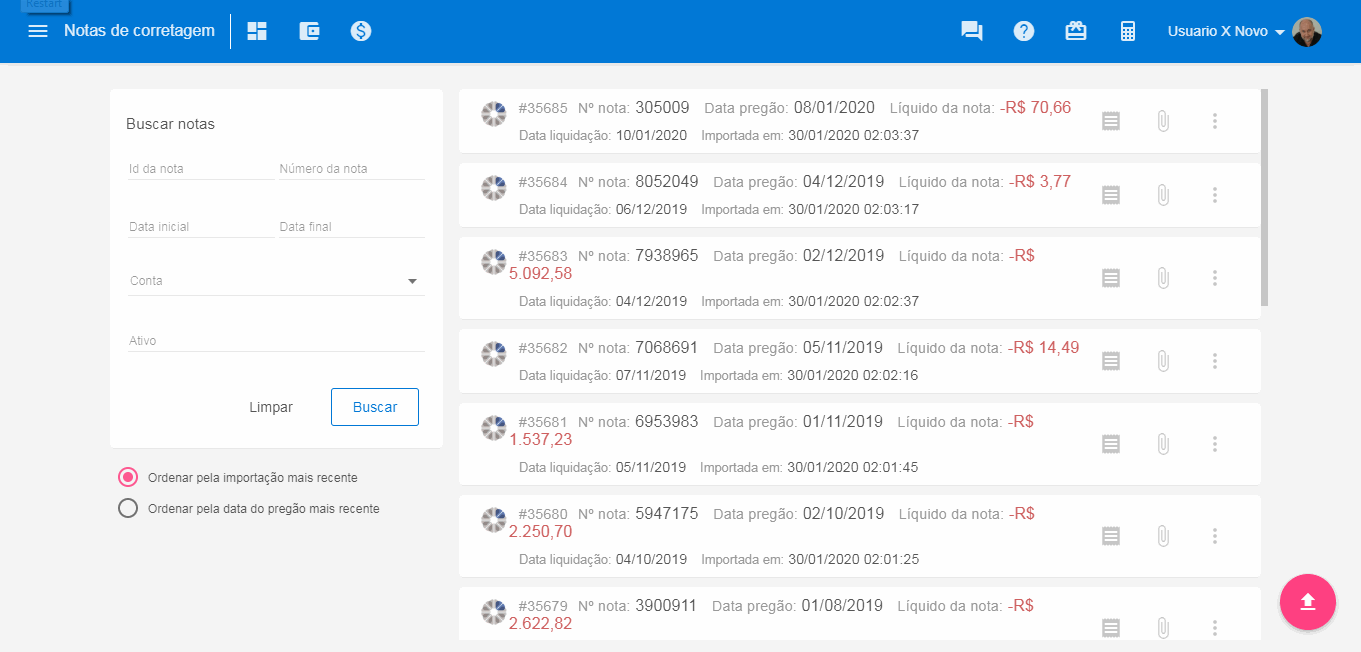1361x652 pixels.
Task: Open details list icon for note #35684
Action: coord(1110,195)
